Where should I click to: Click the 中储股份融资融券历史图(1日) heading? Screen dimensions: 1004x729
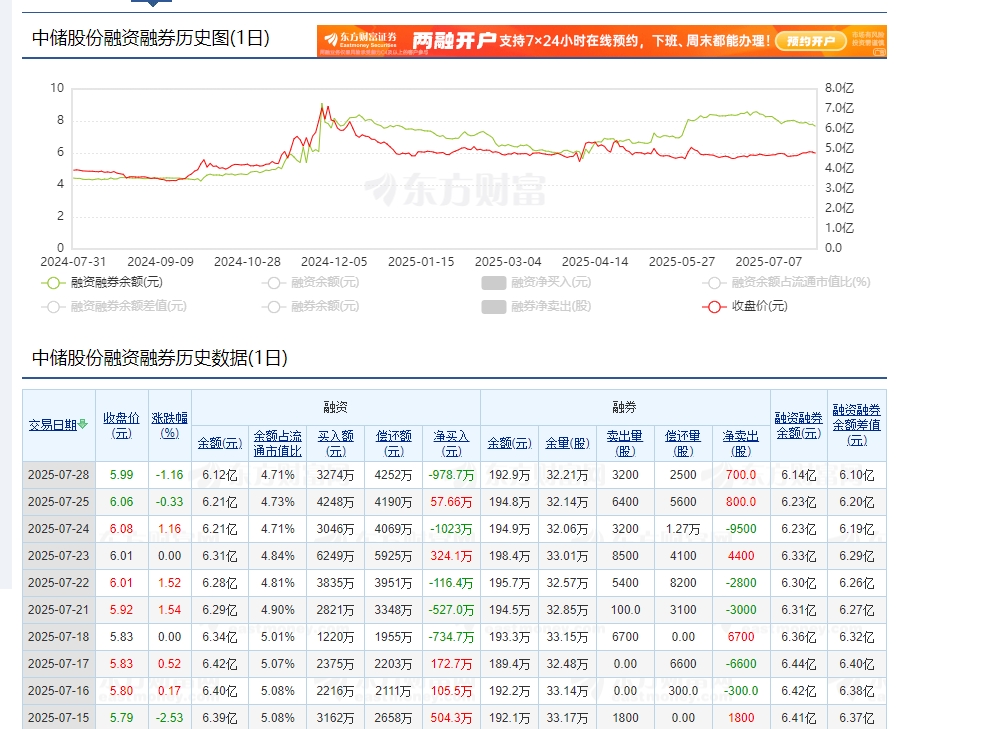pos(151,38)
